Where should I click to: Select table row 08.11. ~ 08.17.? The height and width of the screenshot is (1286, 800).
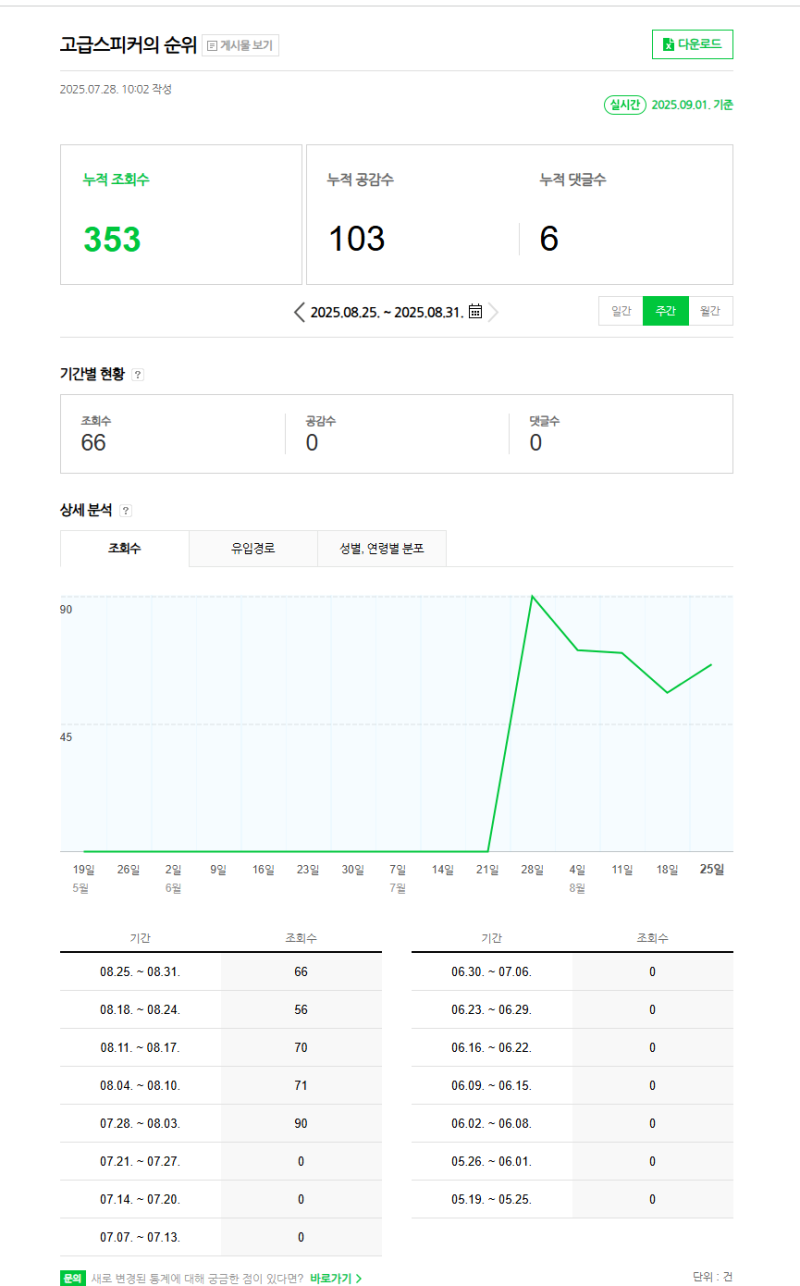[221, 1048]
